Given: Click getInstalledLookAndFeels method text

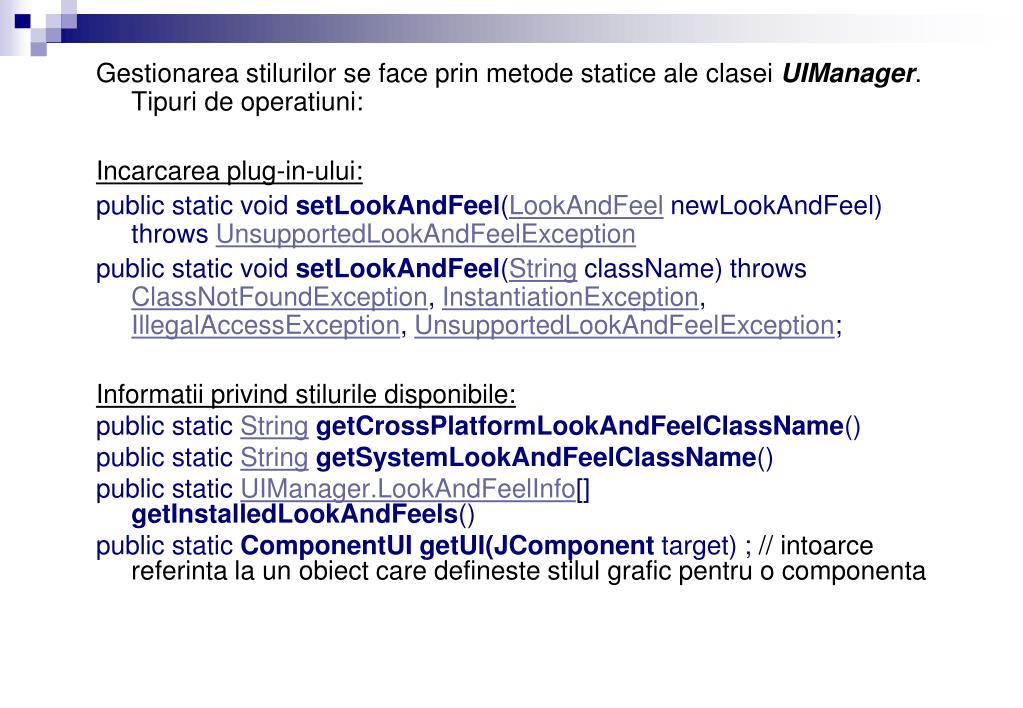Looking at the screenshot, I should [x=294, y=515].
